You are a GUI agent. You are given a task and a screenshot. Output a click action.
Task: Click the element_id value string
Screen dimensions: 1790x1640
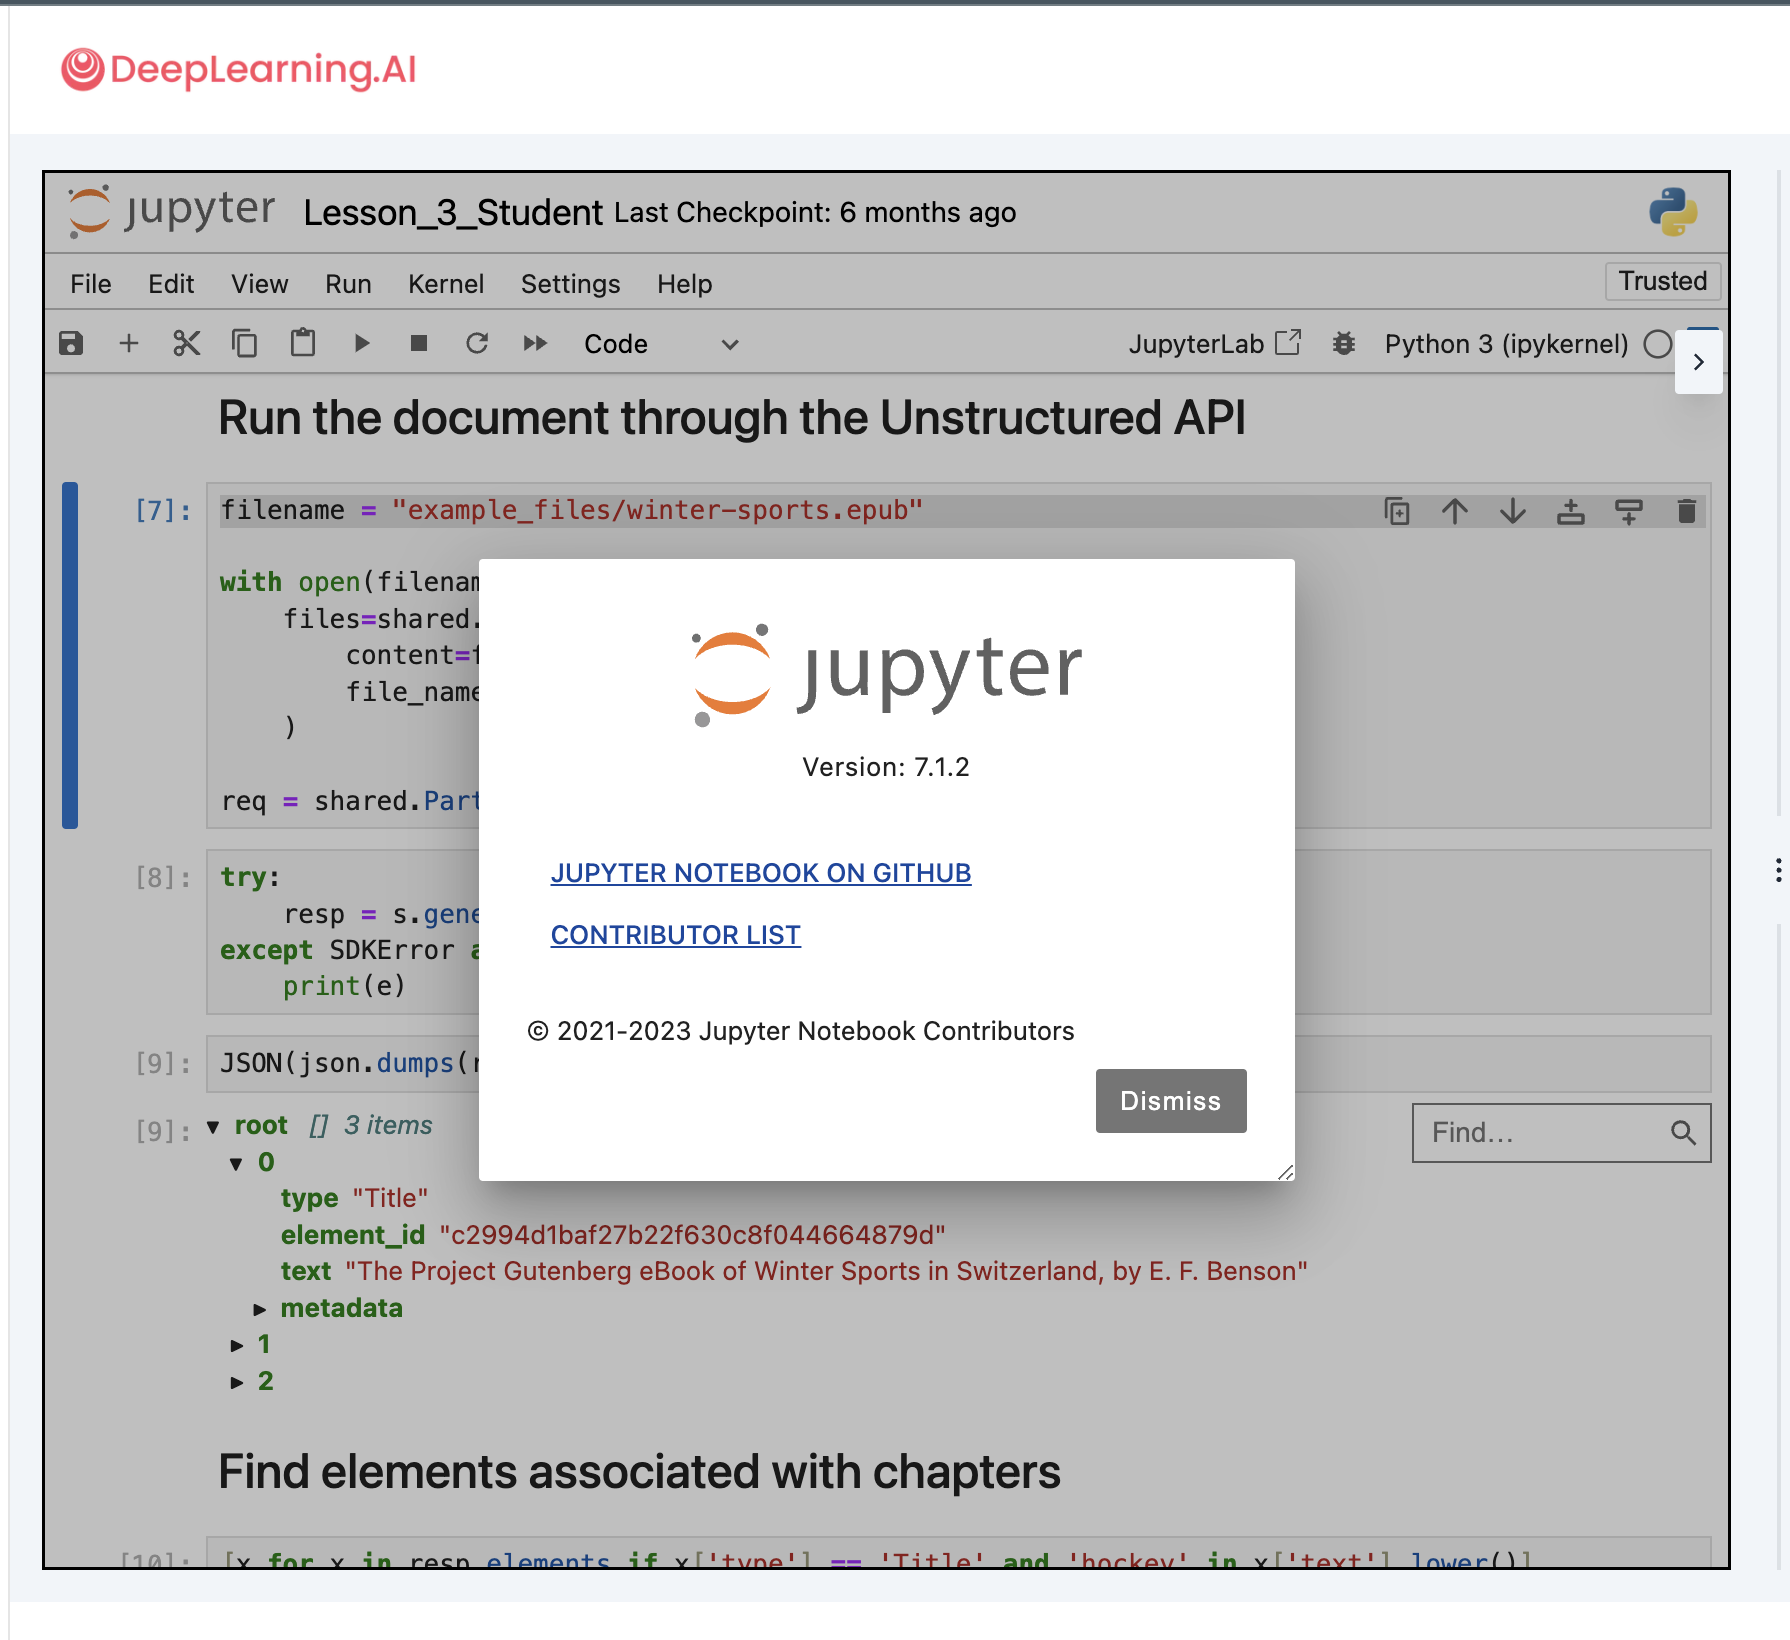(693, 1235)
